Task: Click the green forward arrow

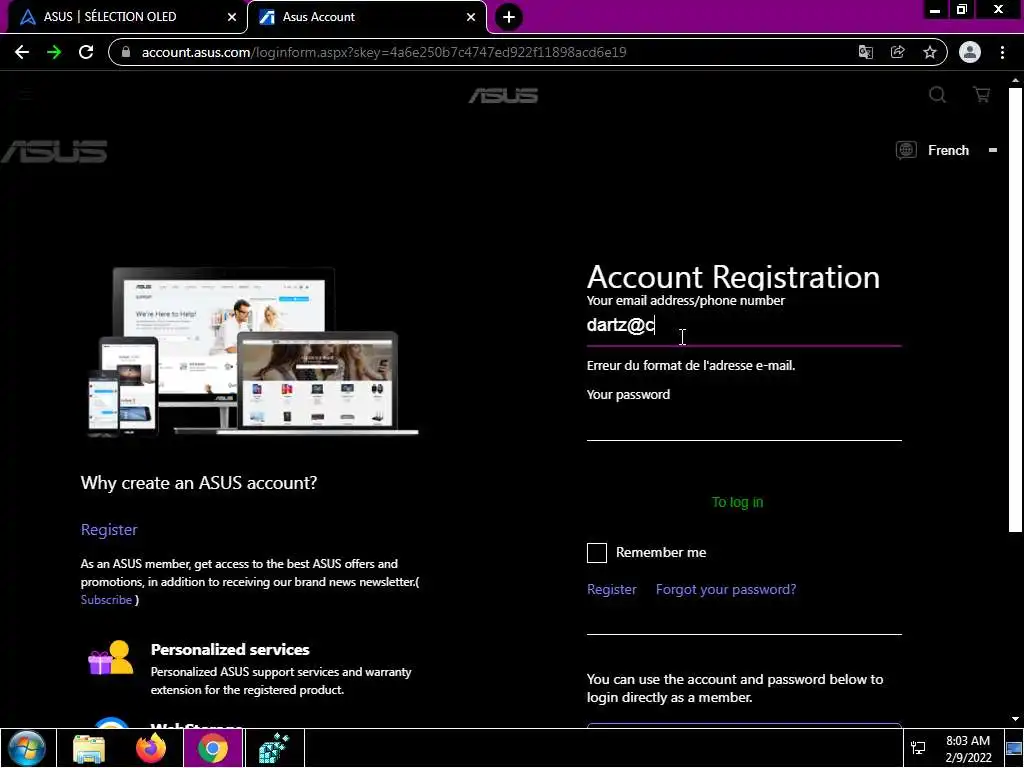Action: click(54, 52)
